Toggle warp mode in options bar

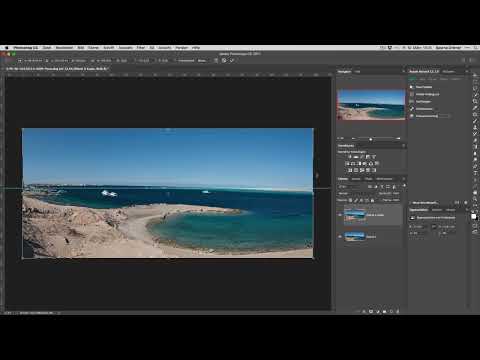click(x=216, y=60)
